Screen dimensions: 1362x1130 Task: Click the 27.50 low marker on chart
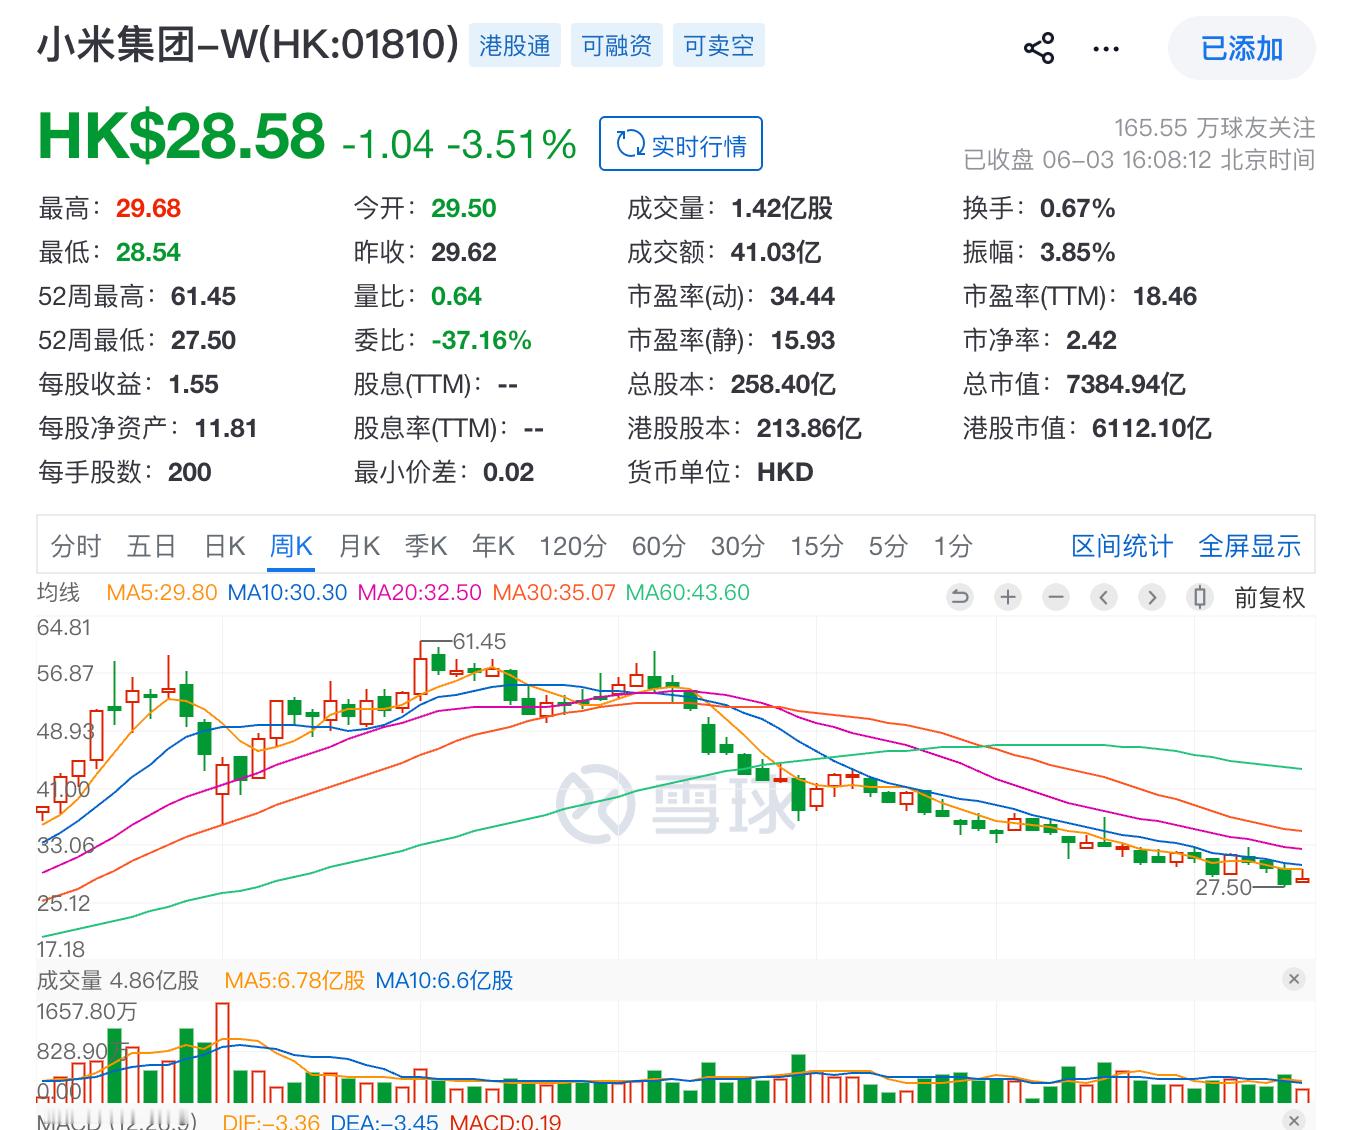pos(1223,887)
